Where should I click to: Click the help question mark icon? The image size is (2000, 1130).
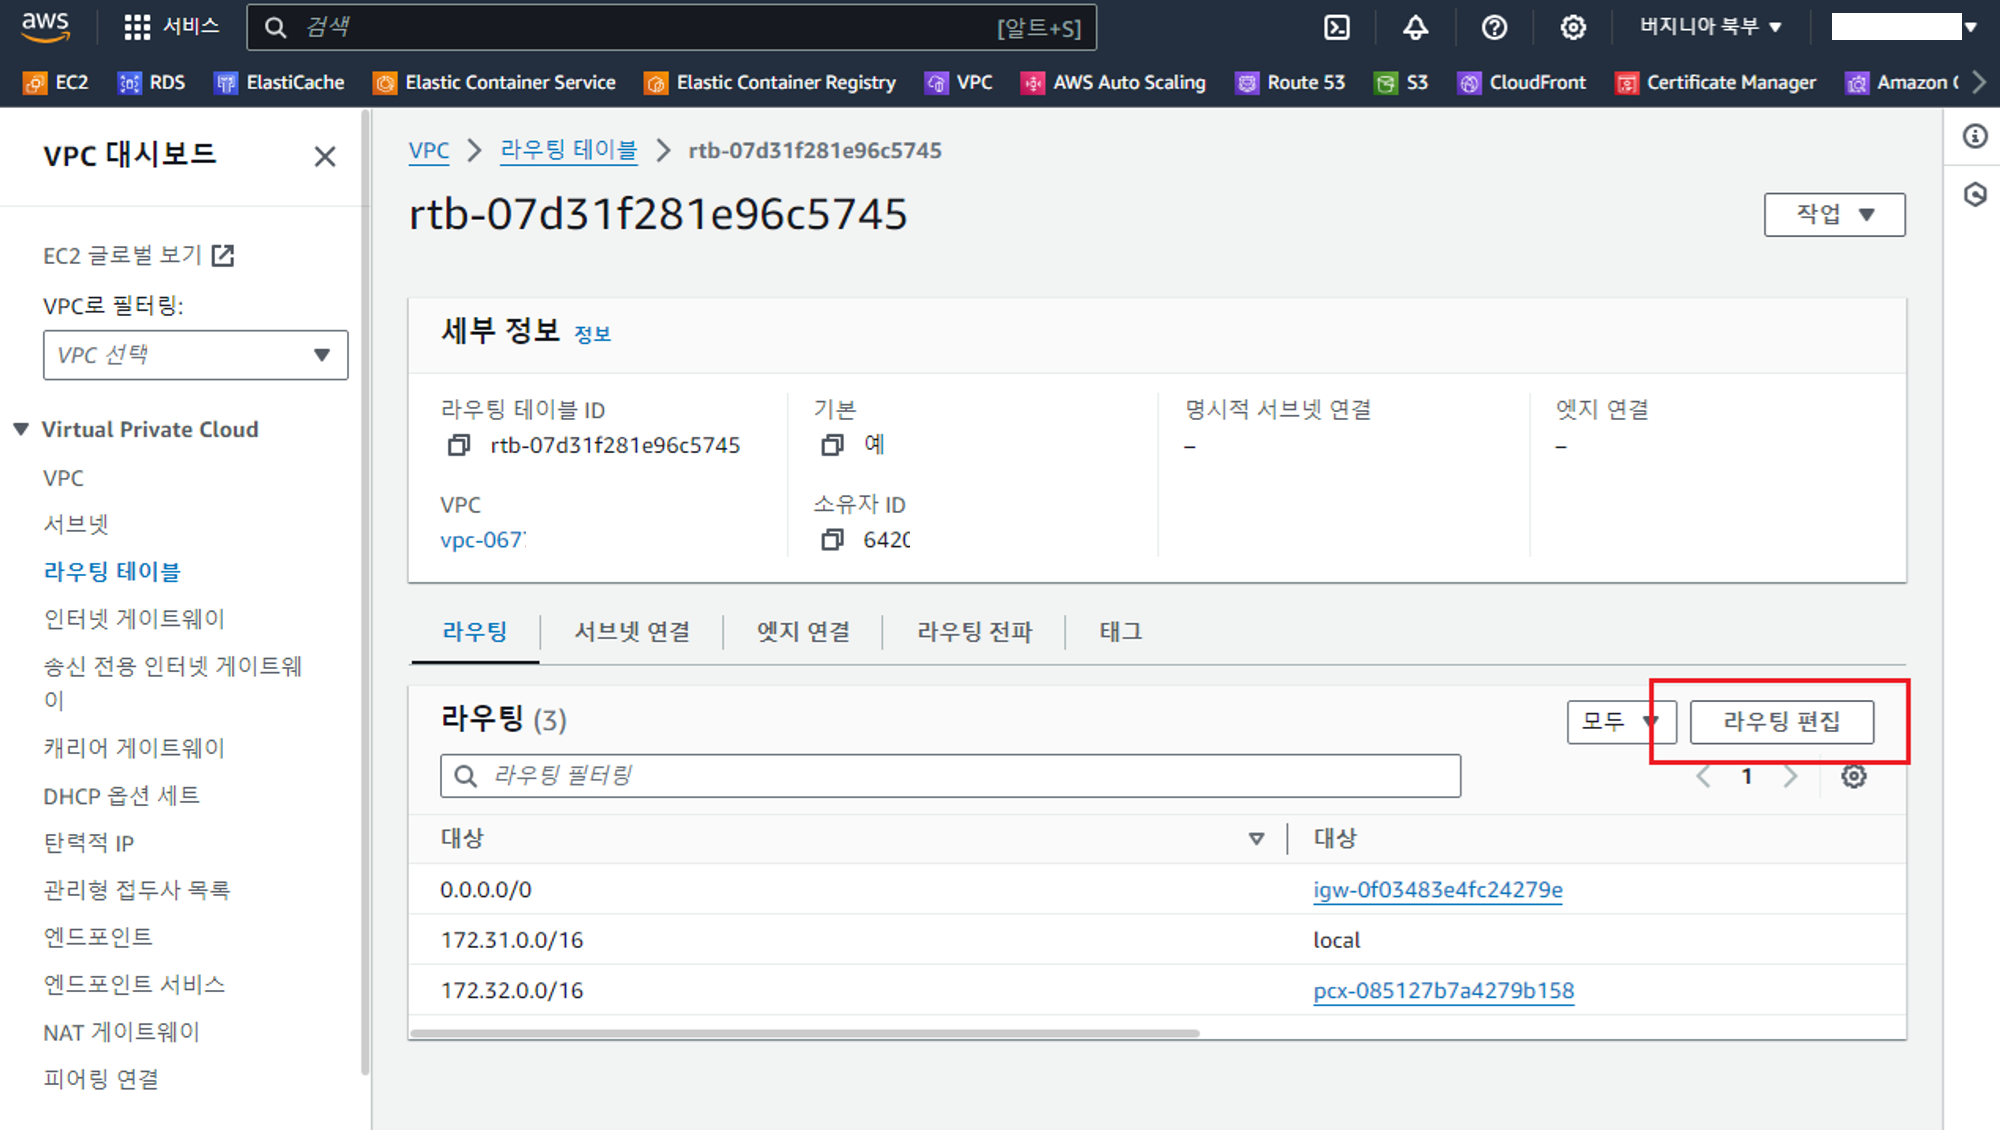[x=1494, y=27]
